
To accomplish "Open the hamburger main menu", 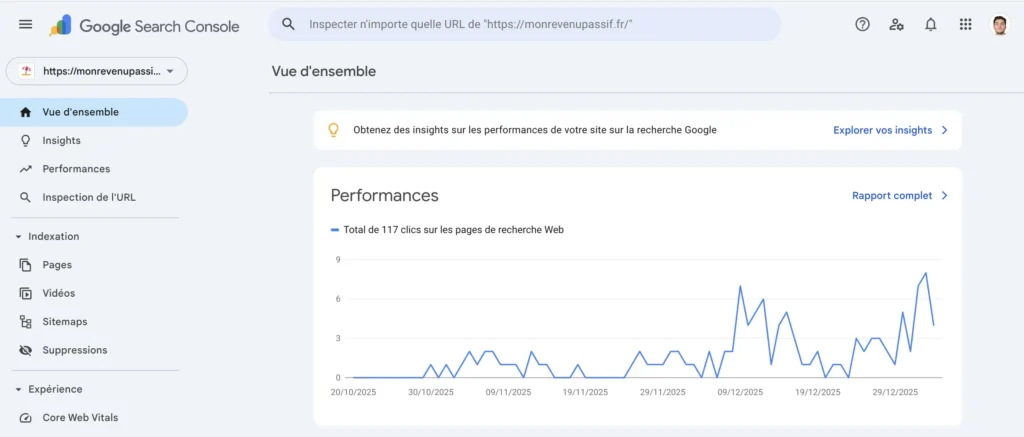I will (x=25, y=25).
